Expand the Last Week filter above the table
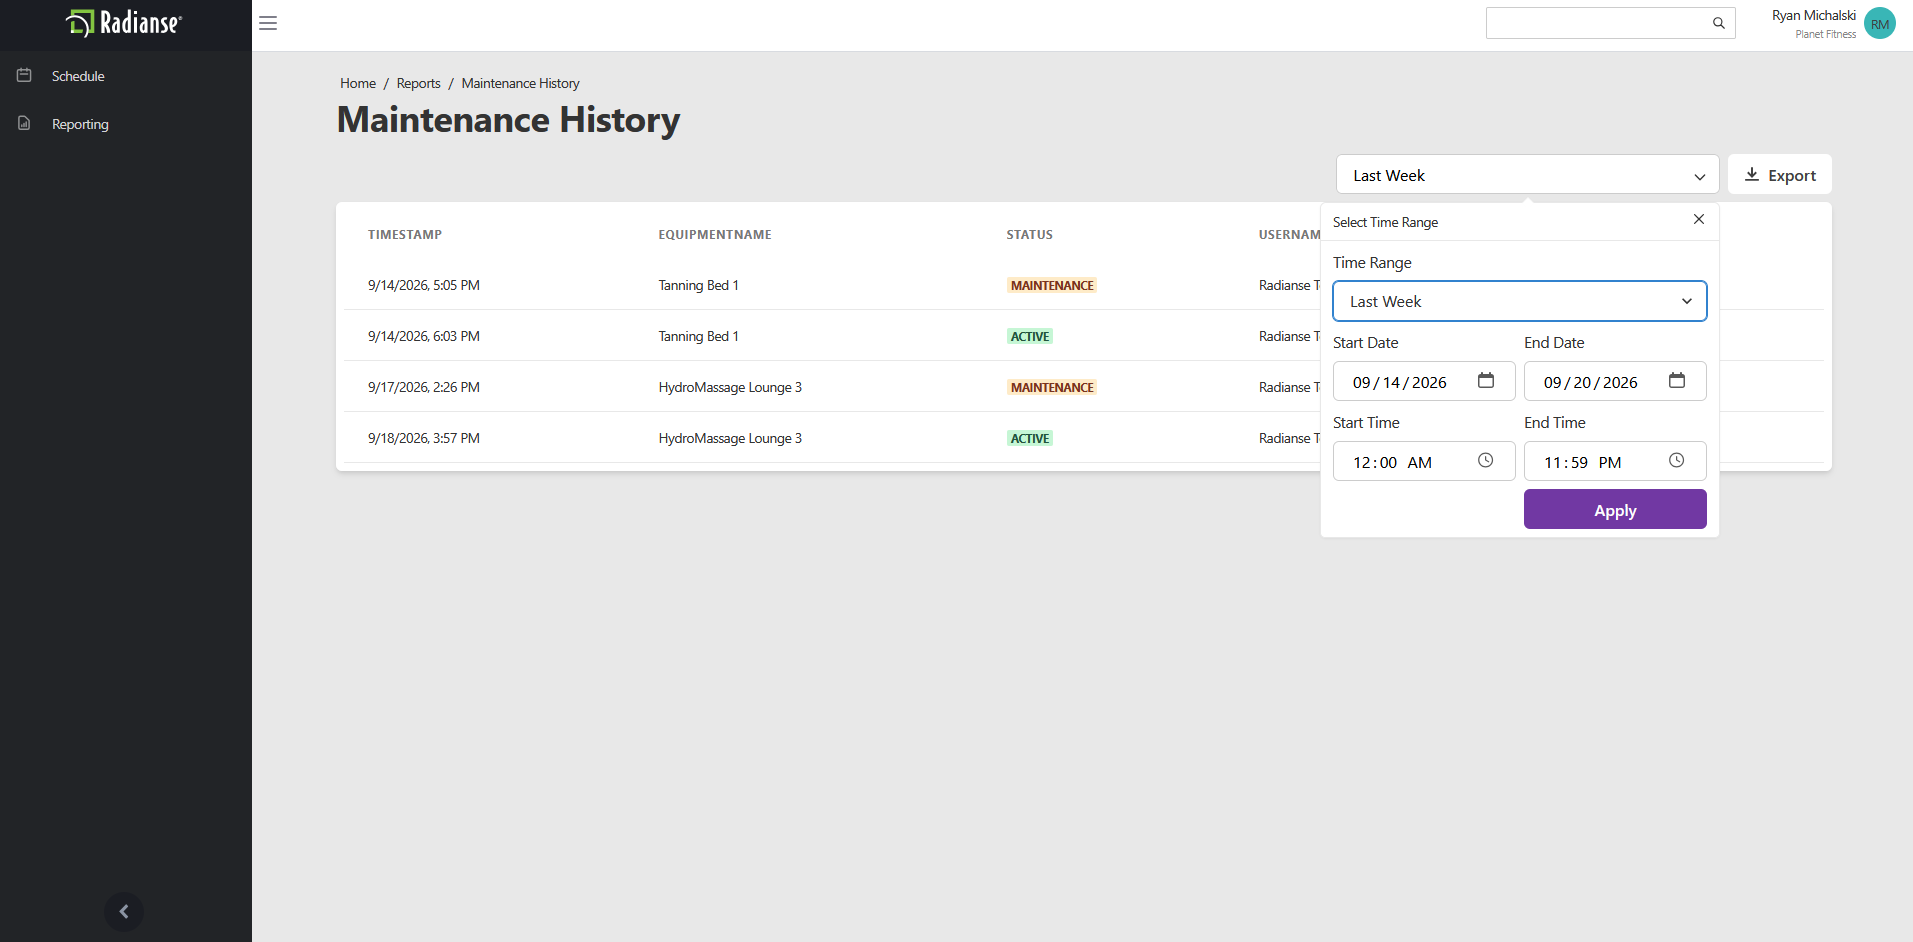This screenshot has width=1913, height=942. (1527, 175)
